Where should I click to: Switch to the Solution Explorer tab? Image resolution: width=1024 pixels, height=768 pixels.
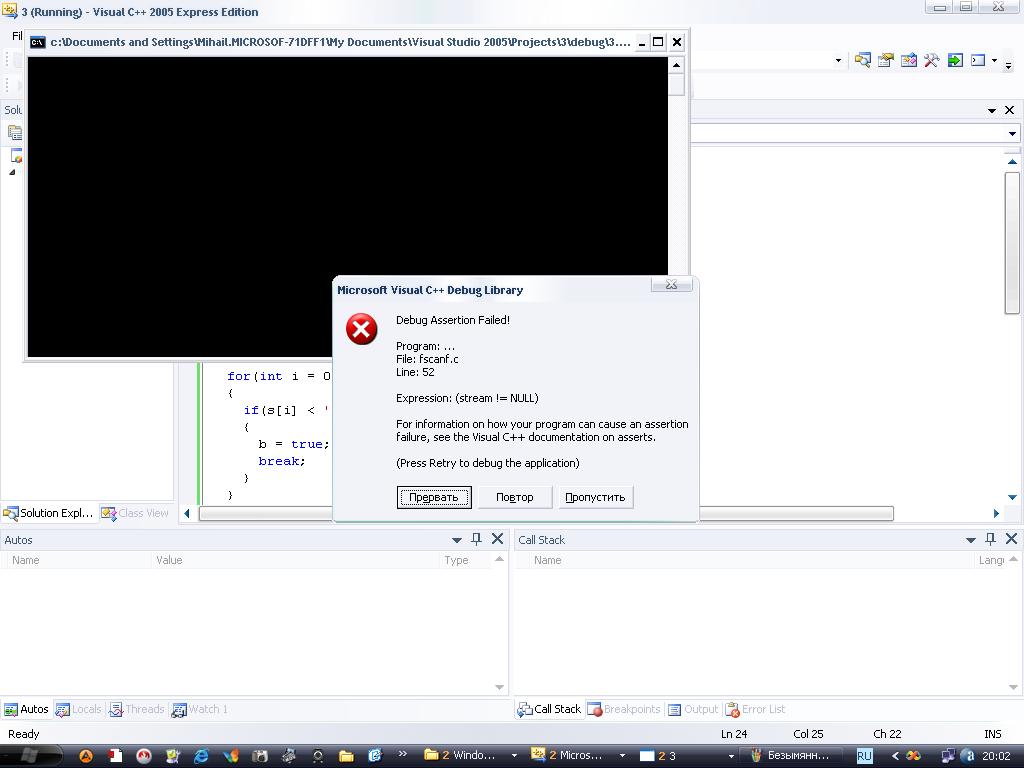click(49, 513)
